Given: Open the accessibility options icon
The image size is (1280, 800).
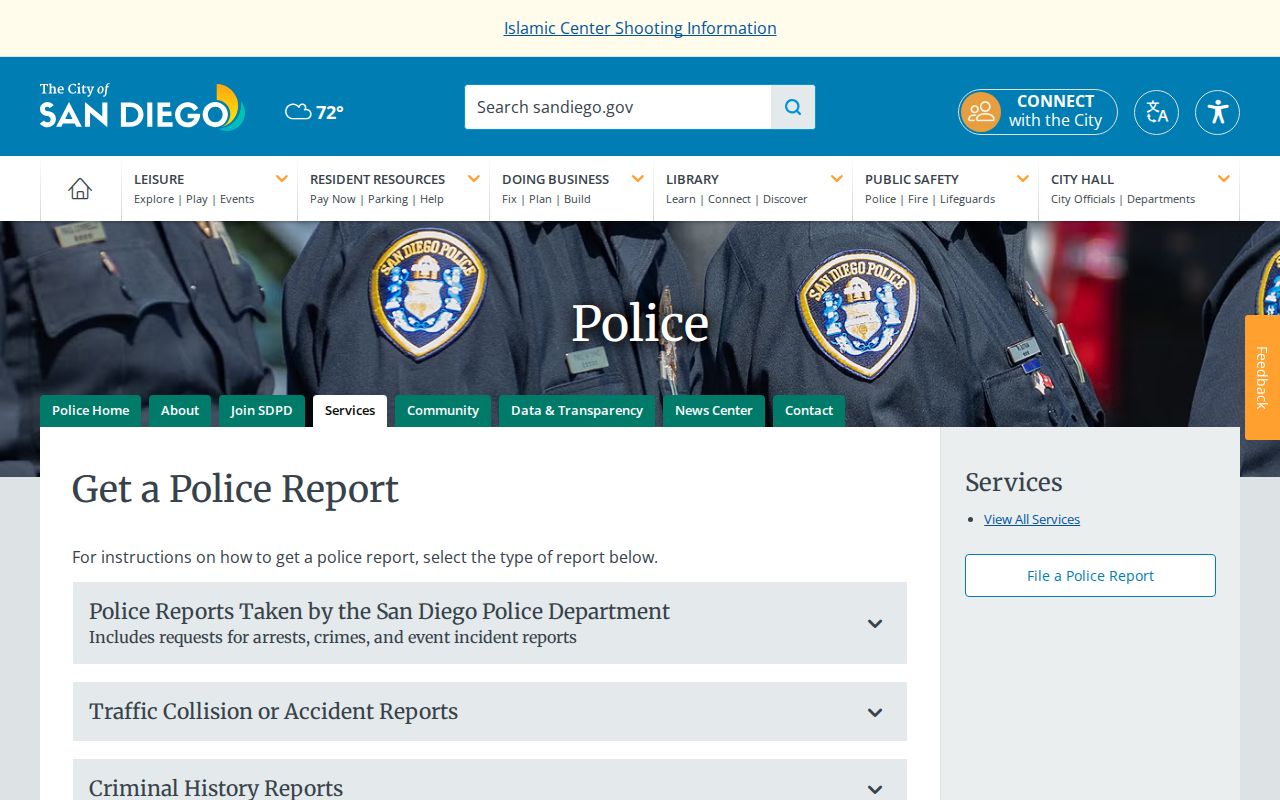Looking at the screenshot, I should click(x=1217, y=112).
